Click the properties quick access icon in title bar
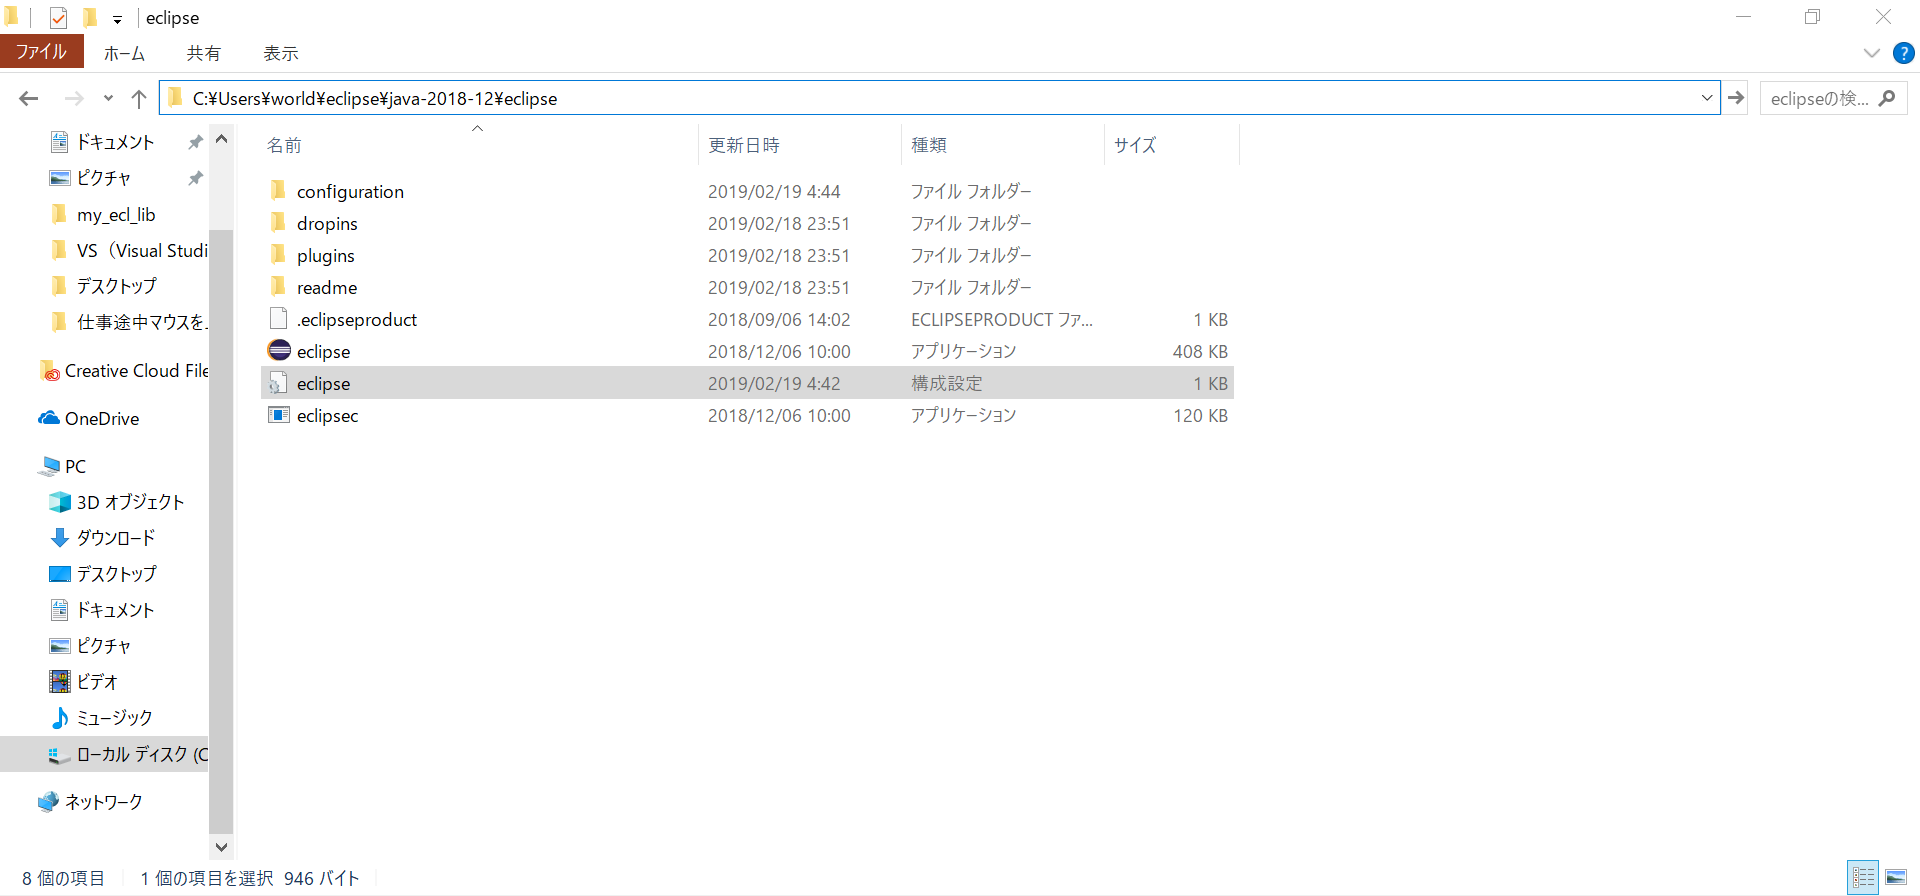The height and width of the screenshot is (896, 1920). pos(58,17)
